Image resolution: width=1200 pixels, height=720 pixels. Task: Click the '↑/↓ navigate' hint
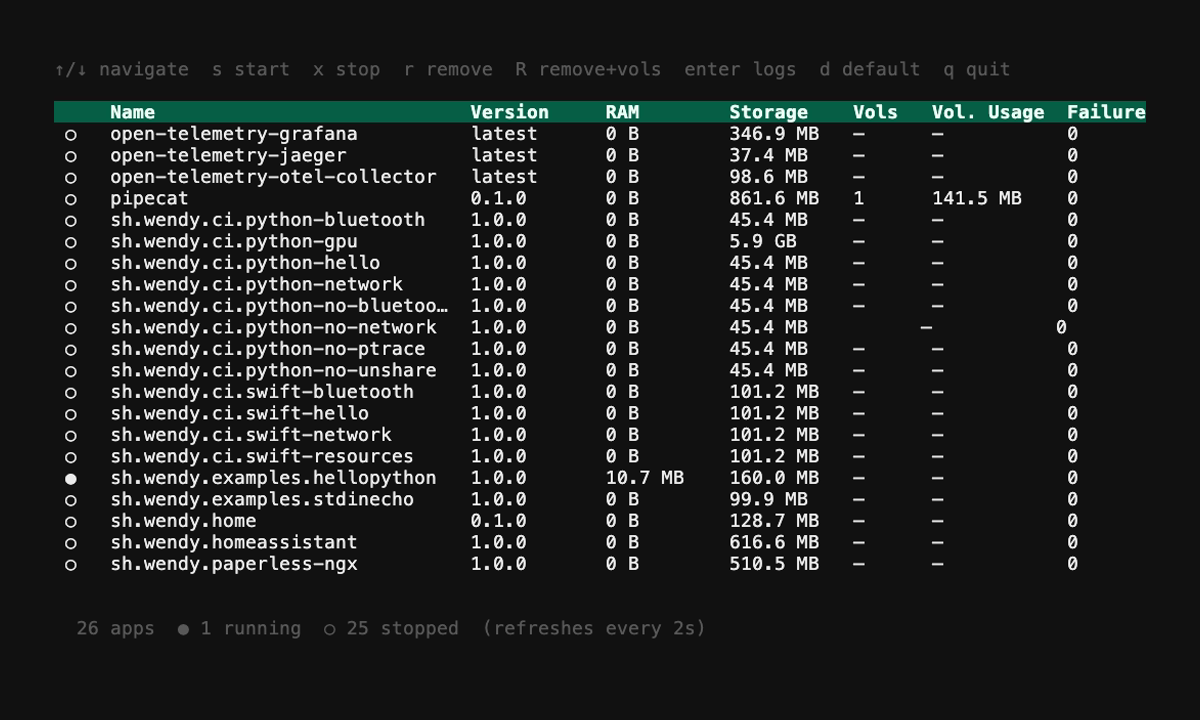(x=121, y=70)
